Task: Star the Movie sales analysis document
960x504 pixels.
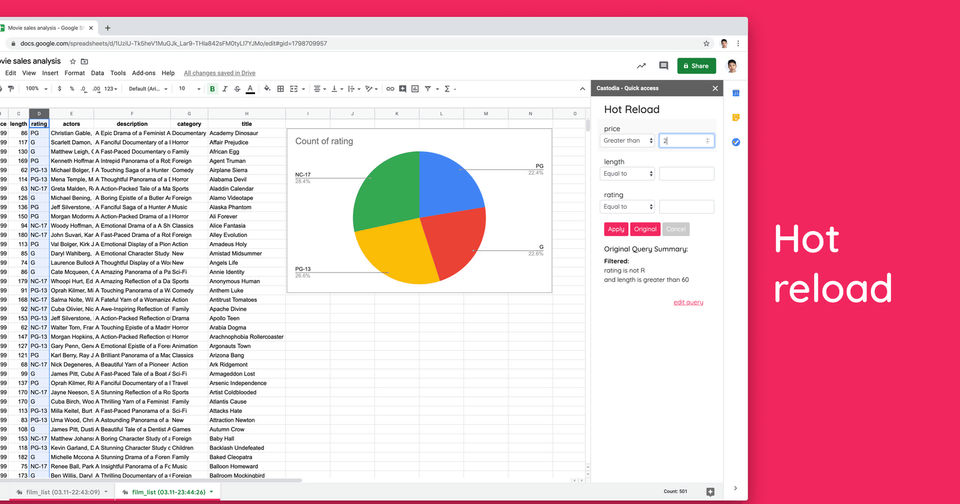Action: [73, 61]
